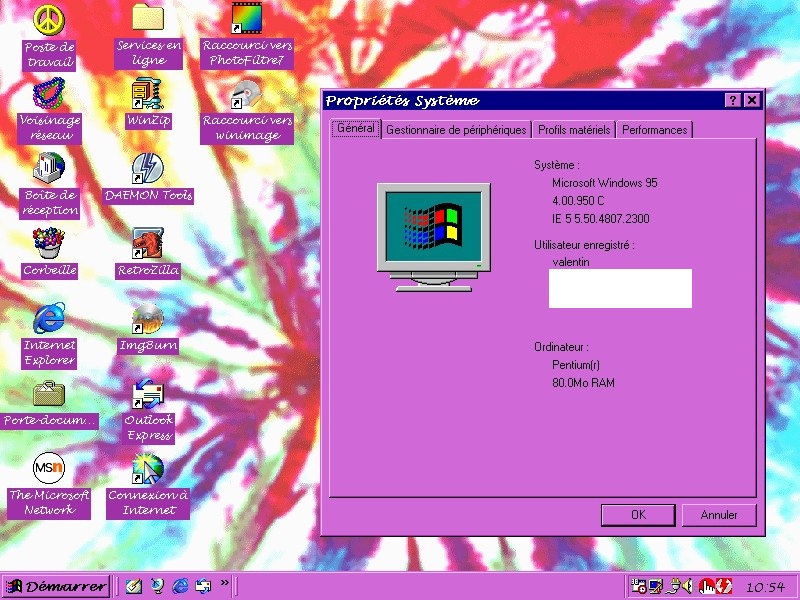Open the WinZip shortcut
The height and width of the screenshot is (600, 800).
[x=148, y=95]
